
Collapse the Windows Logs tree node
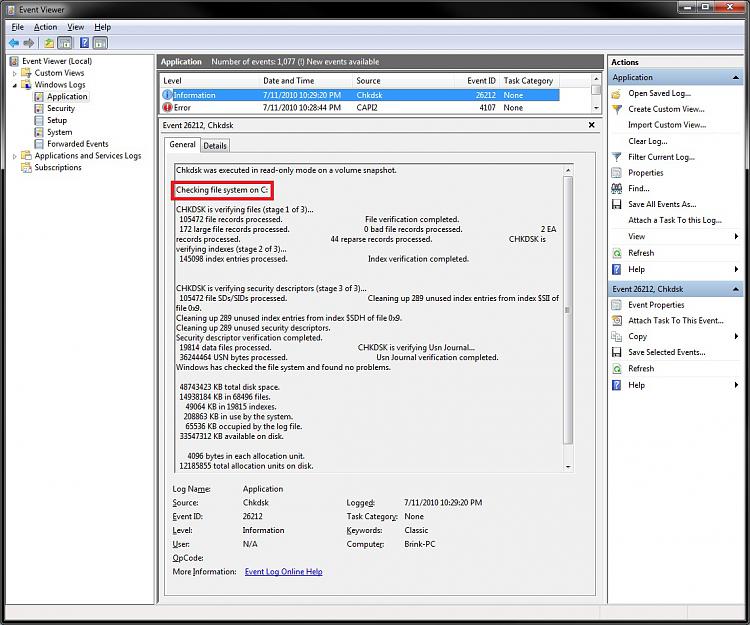(14, 85)
